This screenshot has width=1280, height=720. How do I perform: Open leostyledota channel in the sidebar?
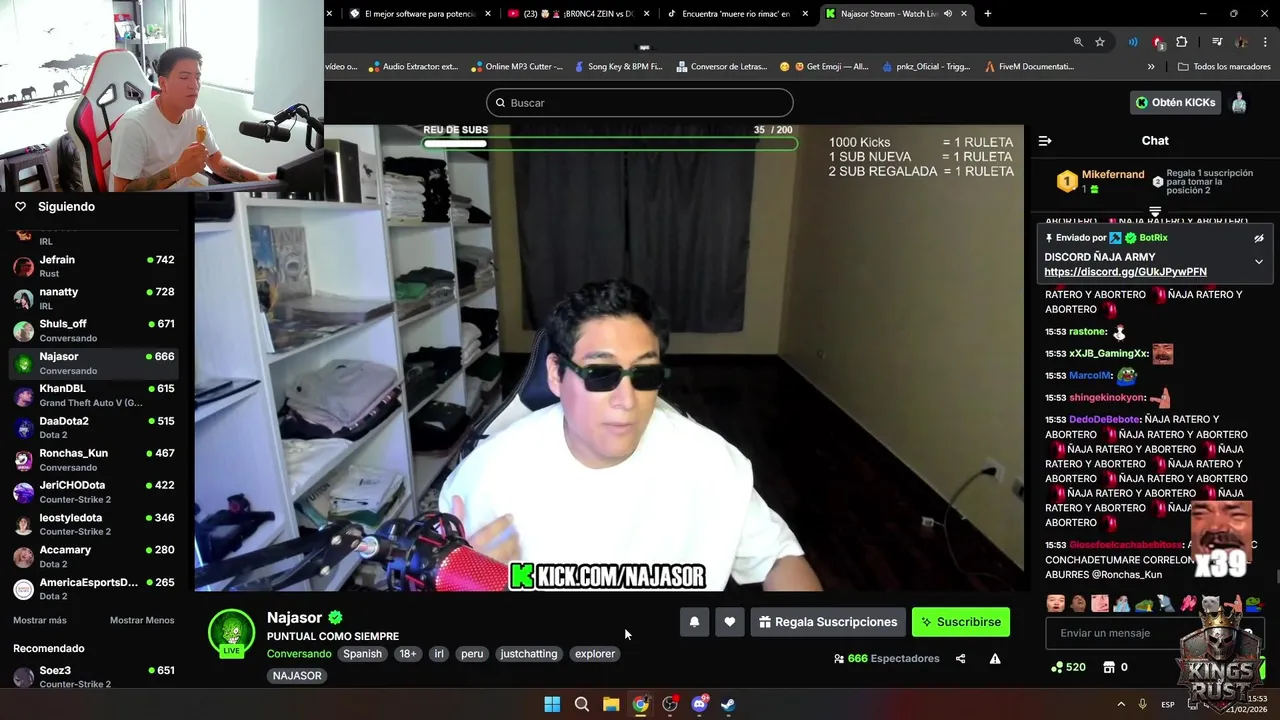pos(95,524)
